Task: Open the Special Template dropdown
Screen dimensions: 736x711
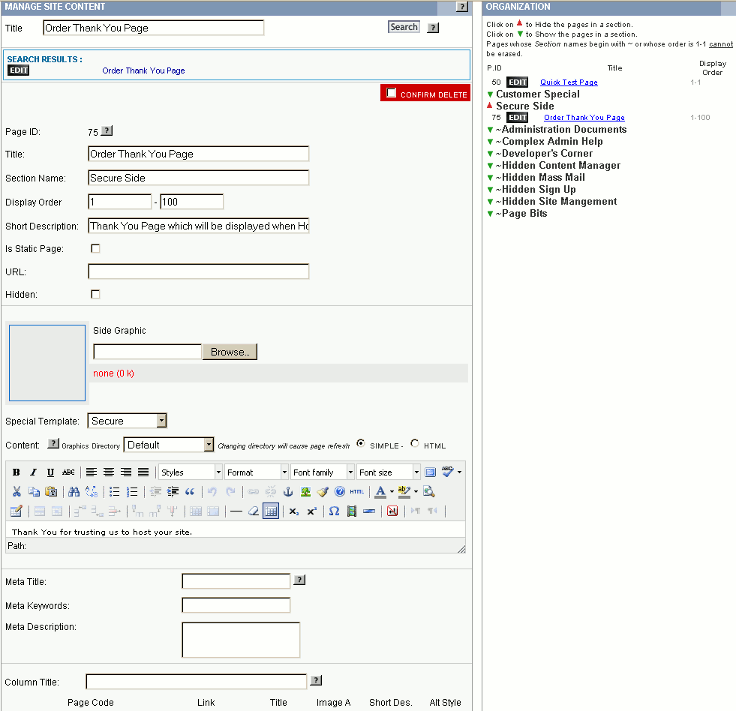Action: (x=127, y=420)
